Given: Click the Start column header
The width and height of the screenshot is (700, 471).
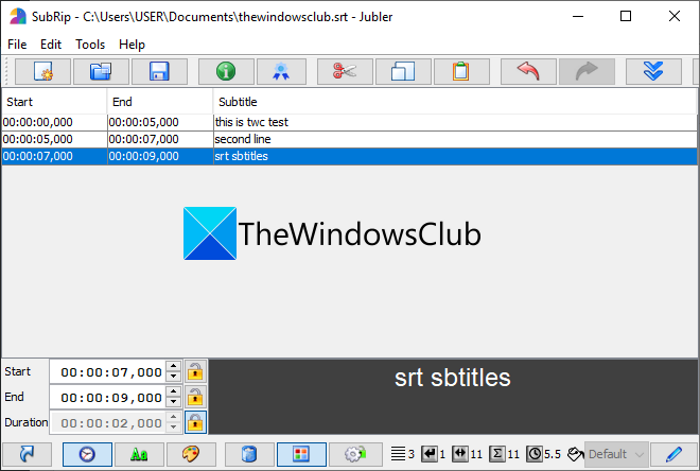Looking at the screenshot, I should pyautogui.click(x=54, y=102).
